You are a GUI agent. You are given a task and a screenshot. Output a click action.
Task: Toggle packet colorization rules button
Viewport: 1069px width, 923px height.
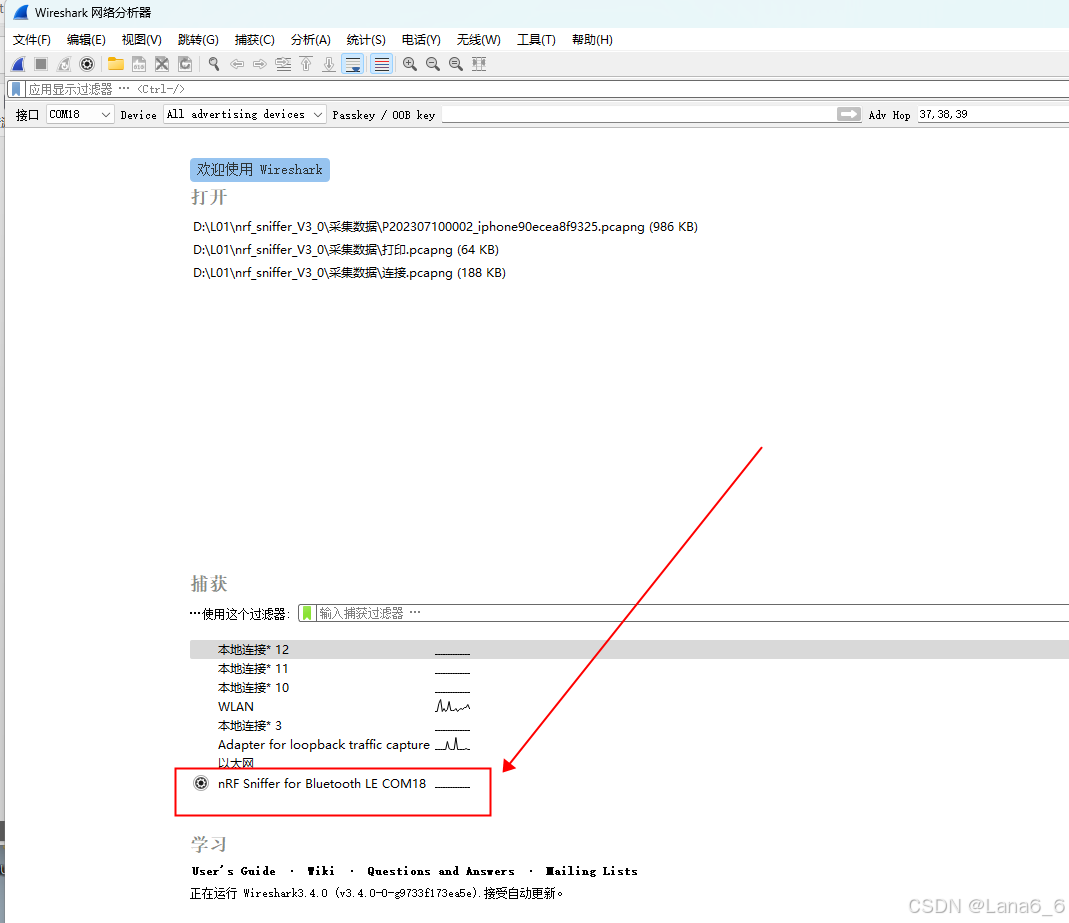click(x=382, y=64)
